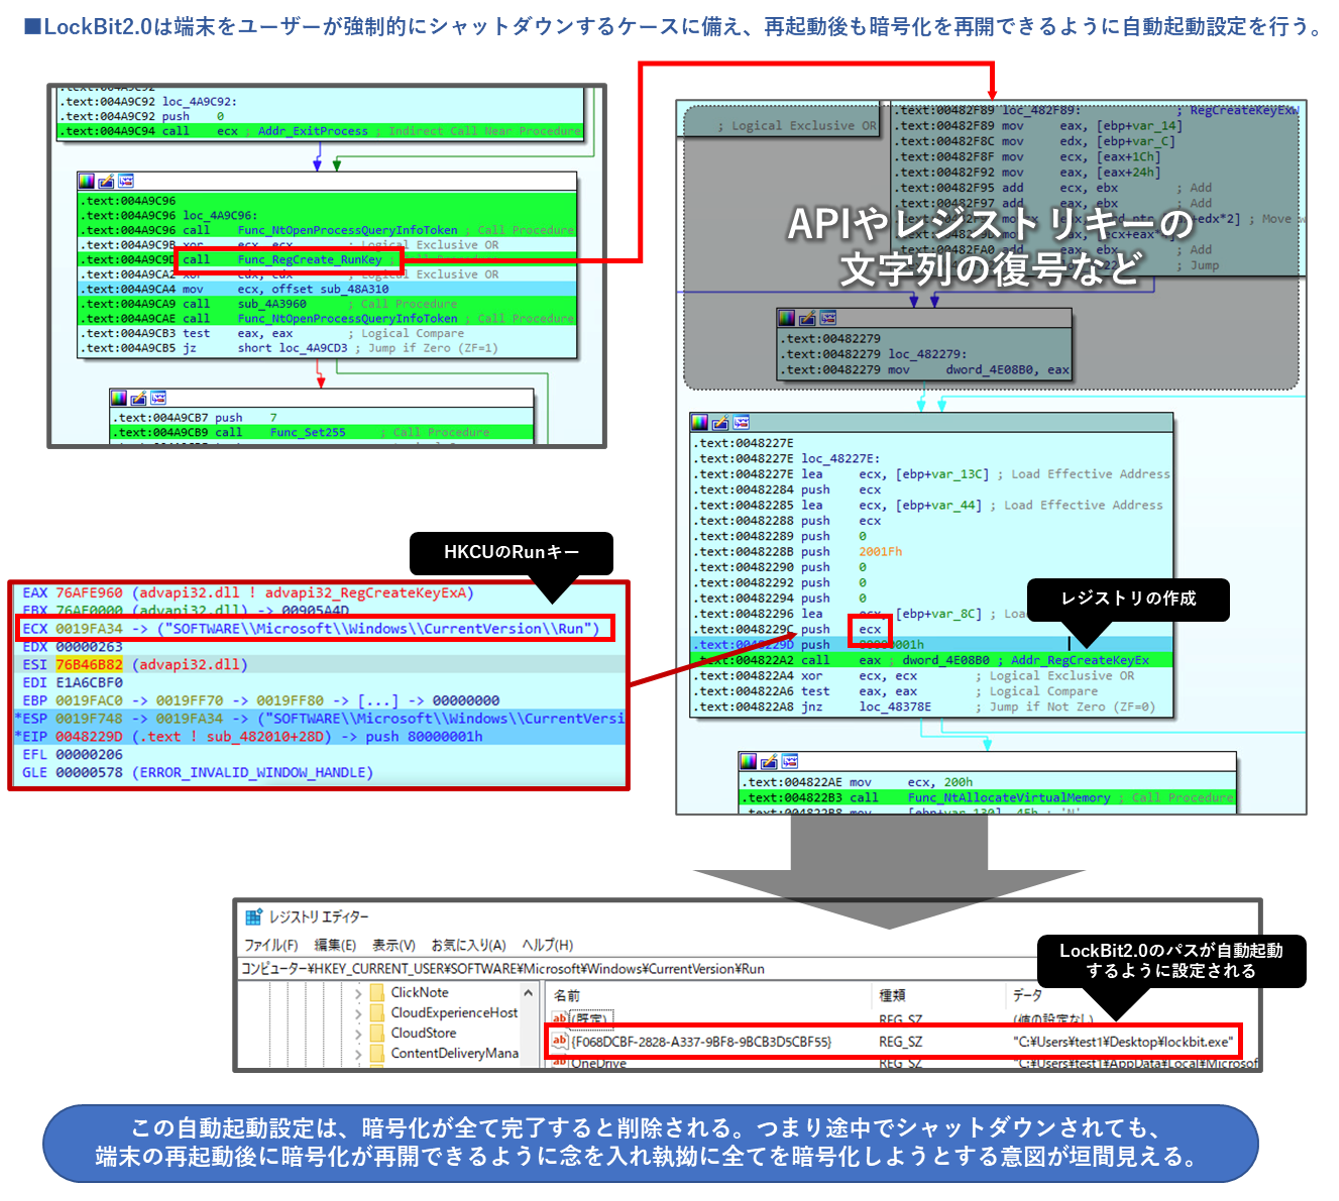Click the group nodes icon on Func_Set255 block

click(157, 398)
